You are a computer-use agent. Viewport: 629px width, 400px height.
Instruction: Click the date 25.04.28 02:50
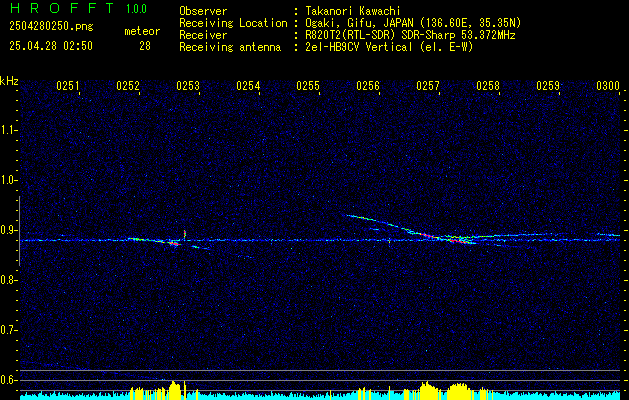51,46
